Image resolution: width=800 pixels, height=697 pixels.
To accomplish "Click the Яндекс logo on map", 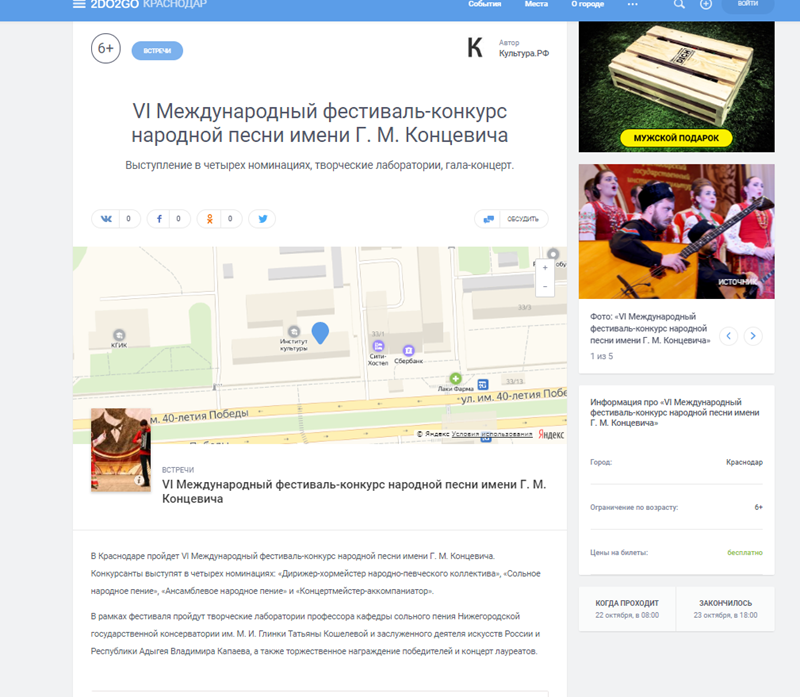I will tap(551, 434).
